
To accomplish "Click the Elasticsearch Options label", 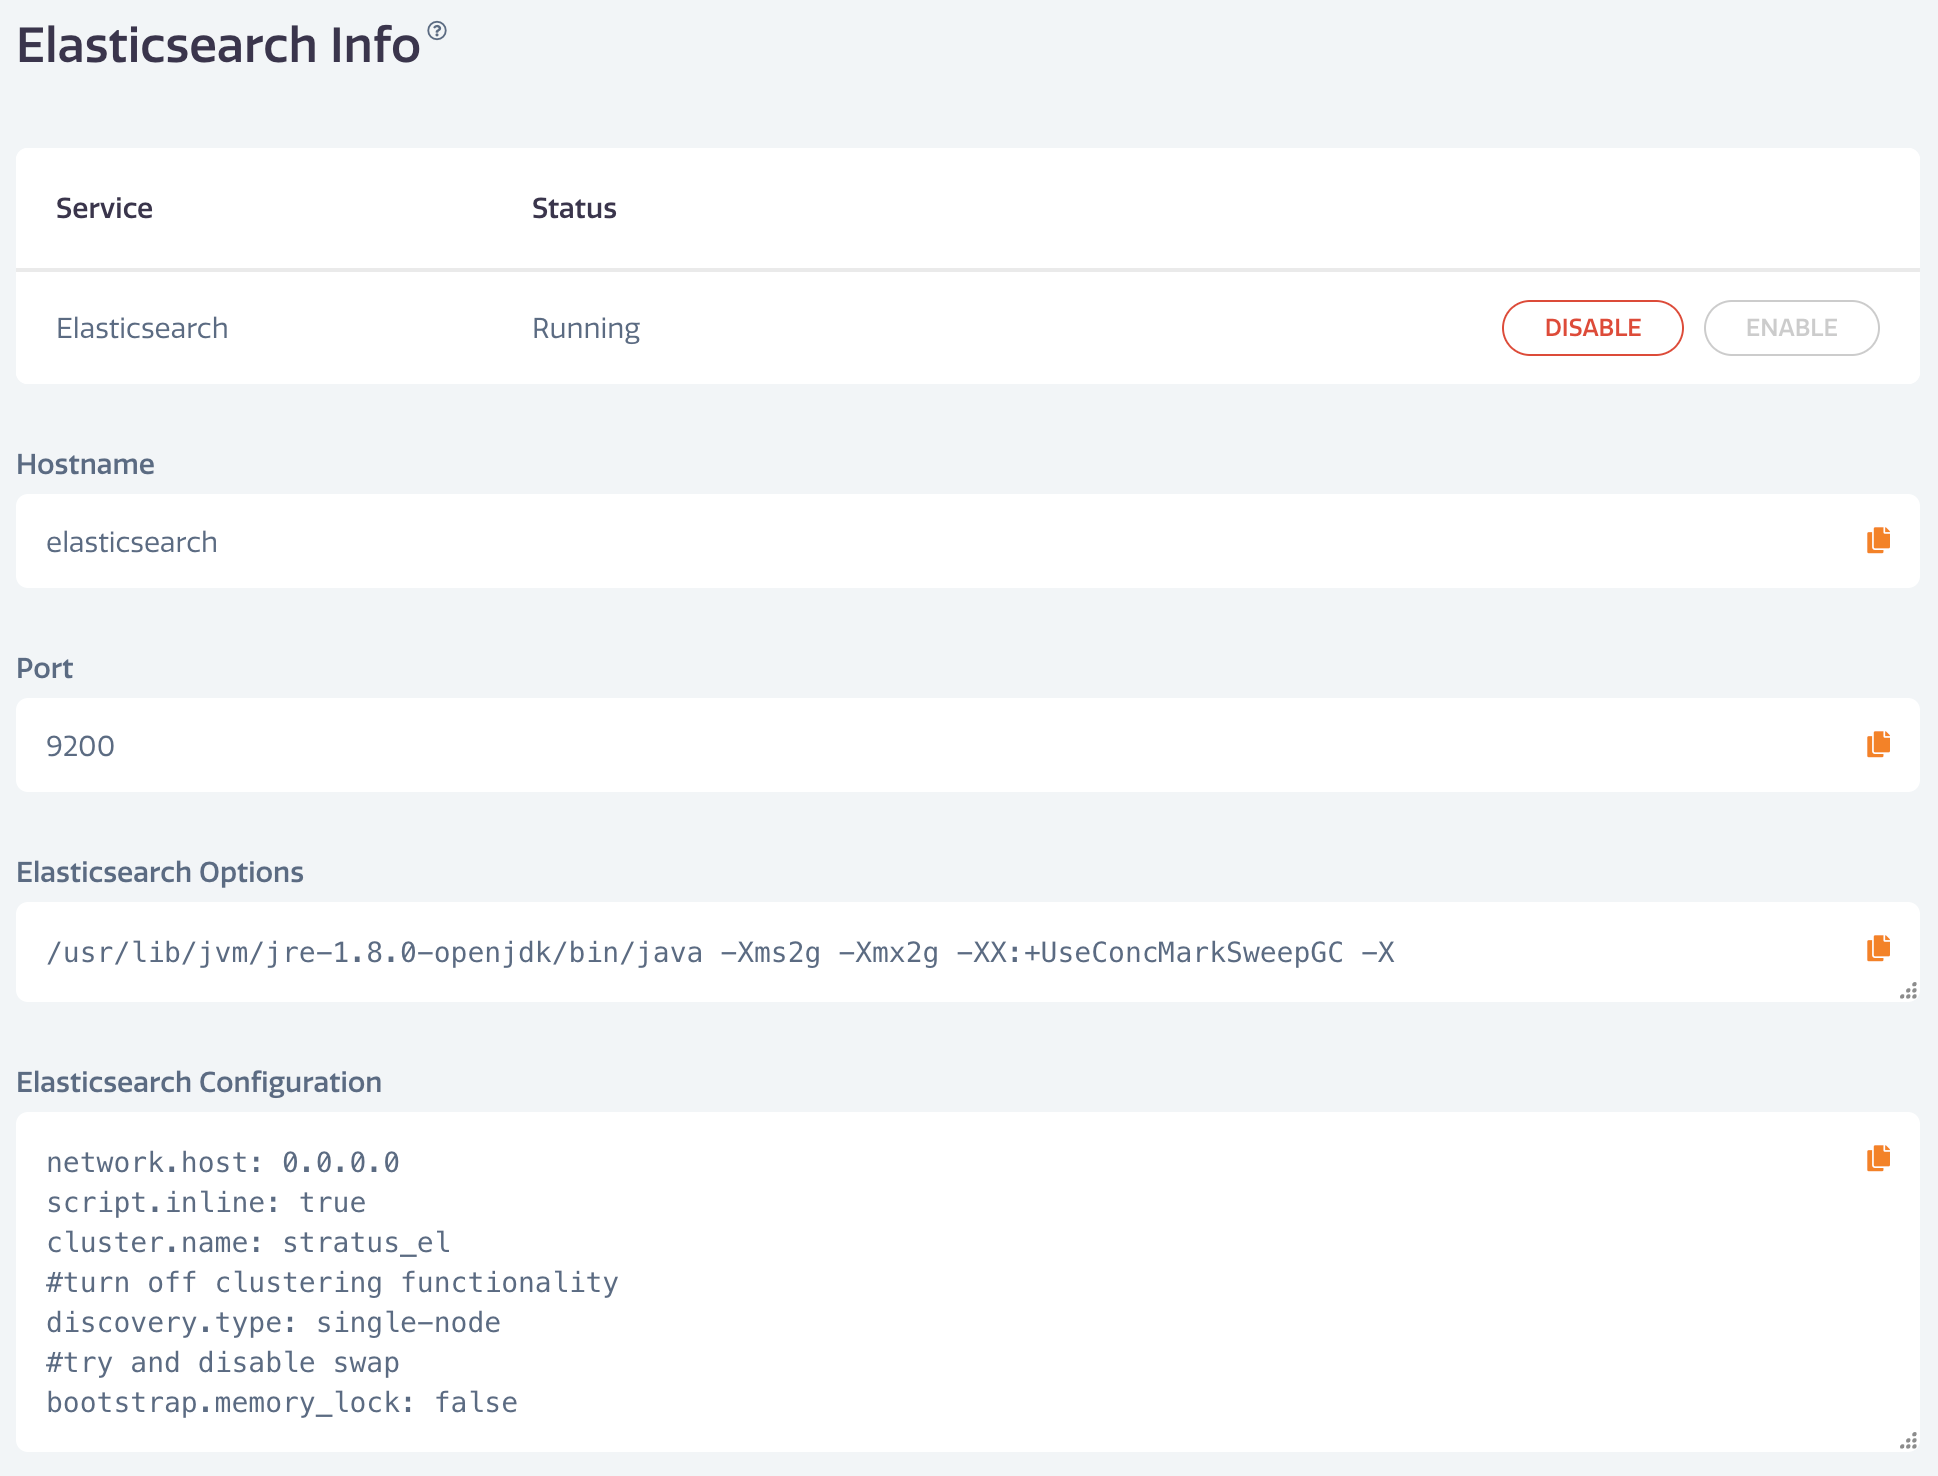I will pyautogui.click(x=160, y=872).
